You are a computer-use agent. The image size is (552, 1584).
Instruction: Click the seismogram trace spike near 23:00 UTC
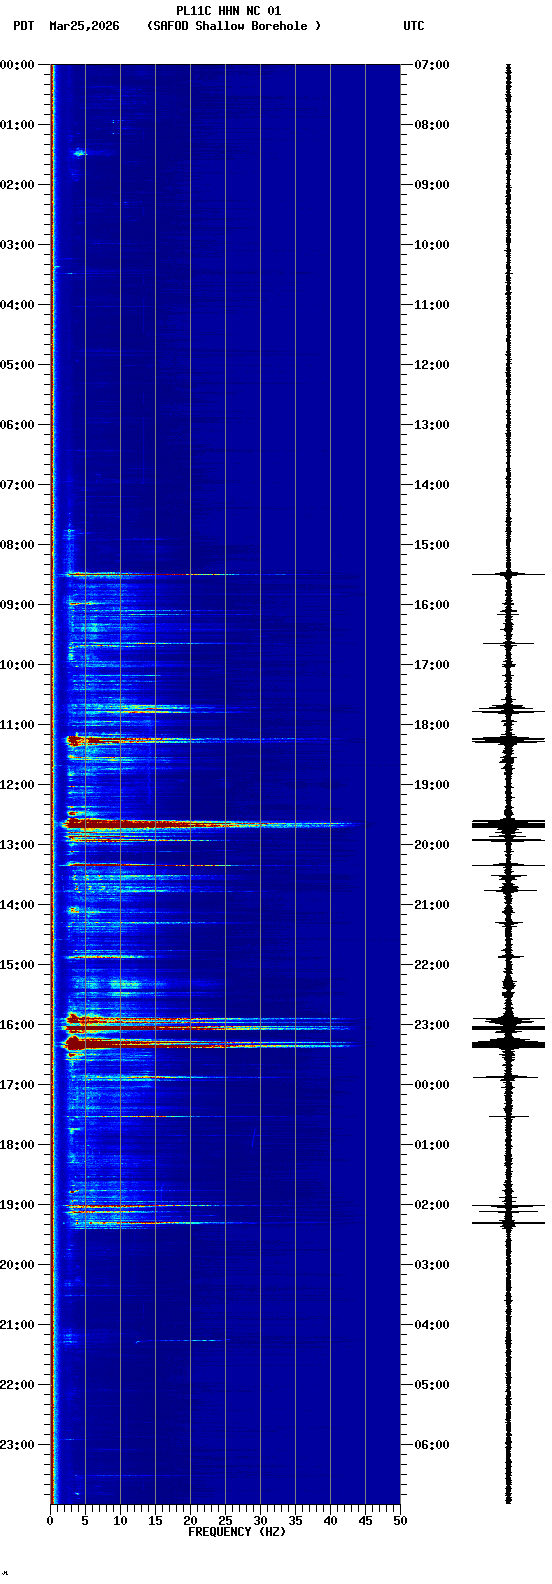tap(508, 1027)
